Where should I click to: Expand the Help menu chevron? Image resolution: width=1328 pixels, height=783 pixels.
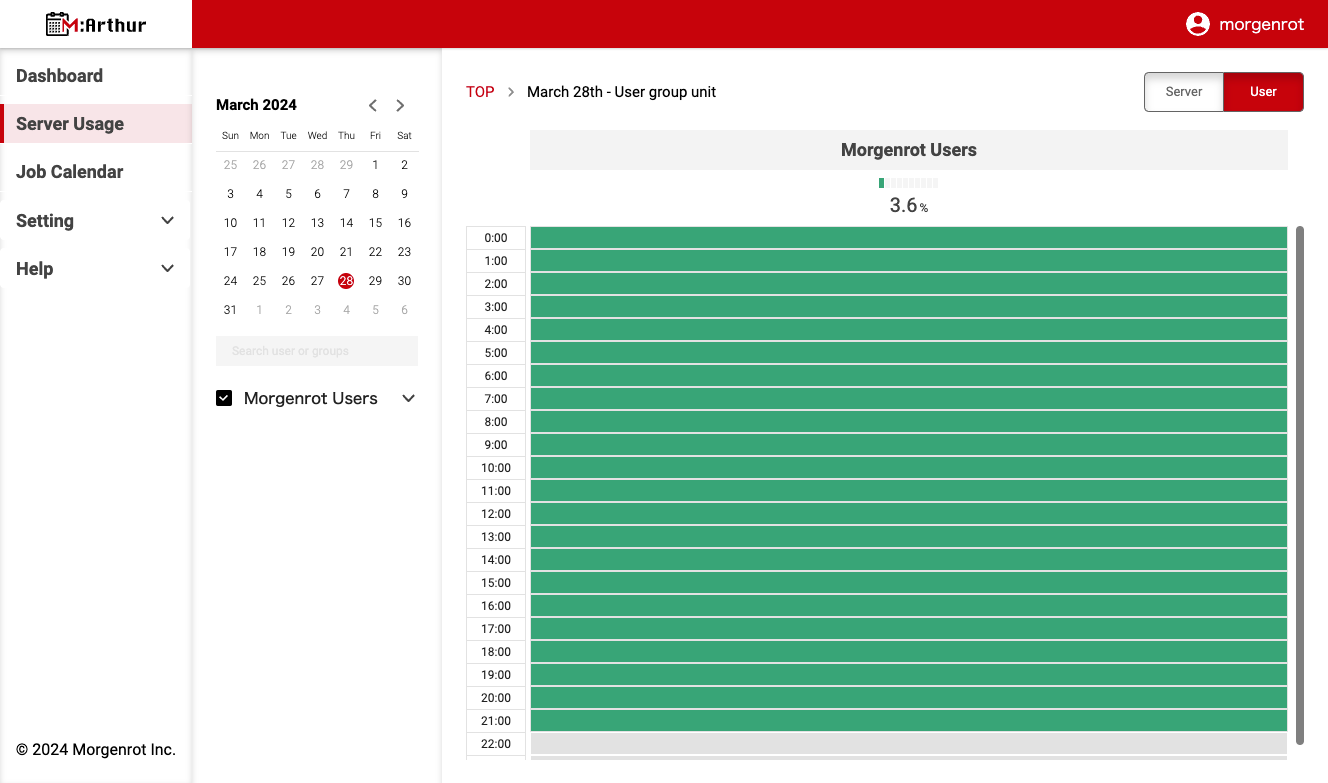pyautogui.click(x=167, y=269)
